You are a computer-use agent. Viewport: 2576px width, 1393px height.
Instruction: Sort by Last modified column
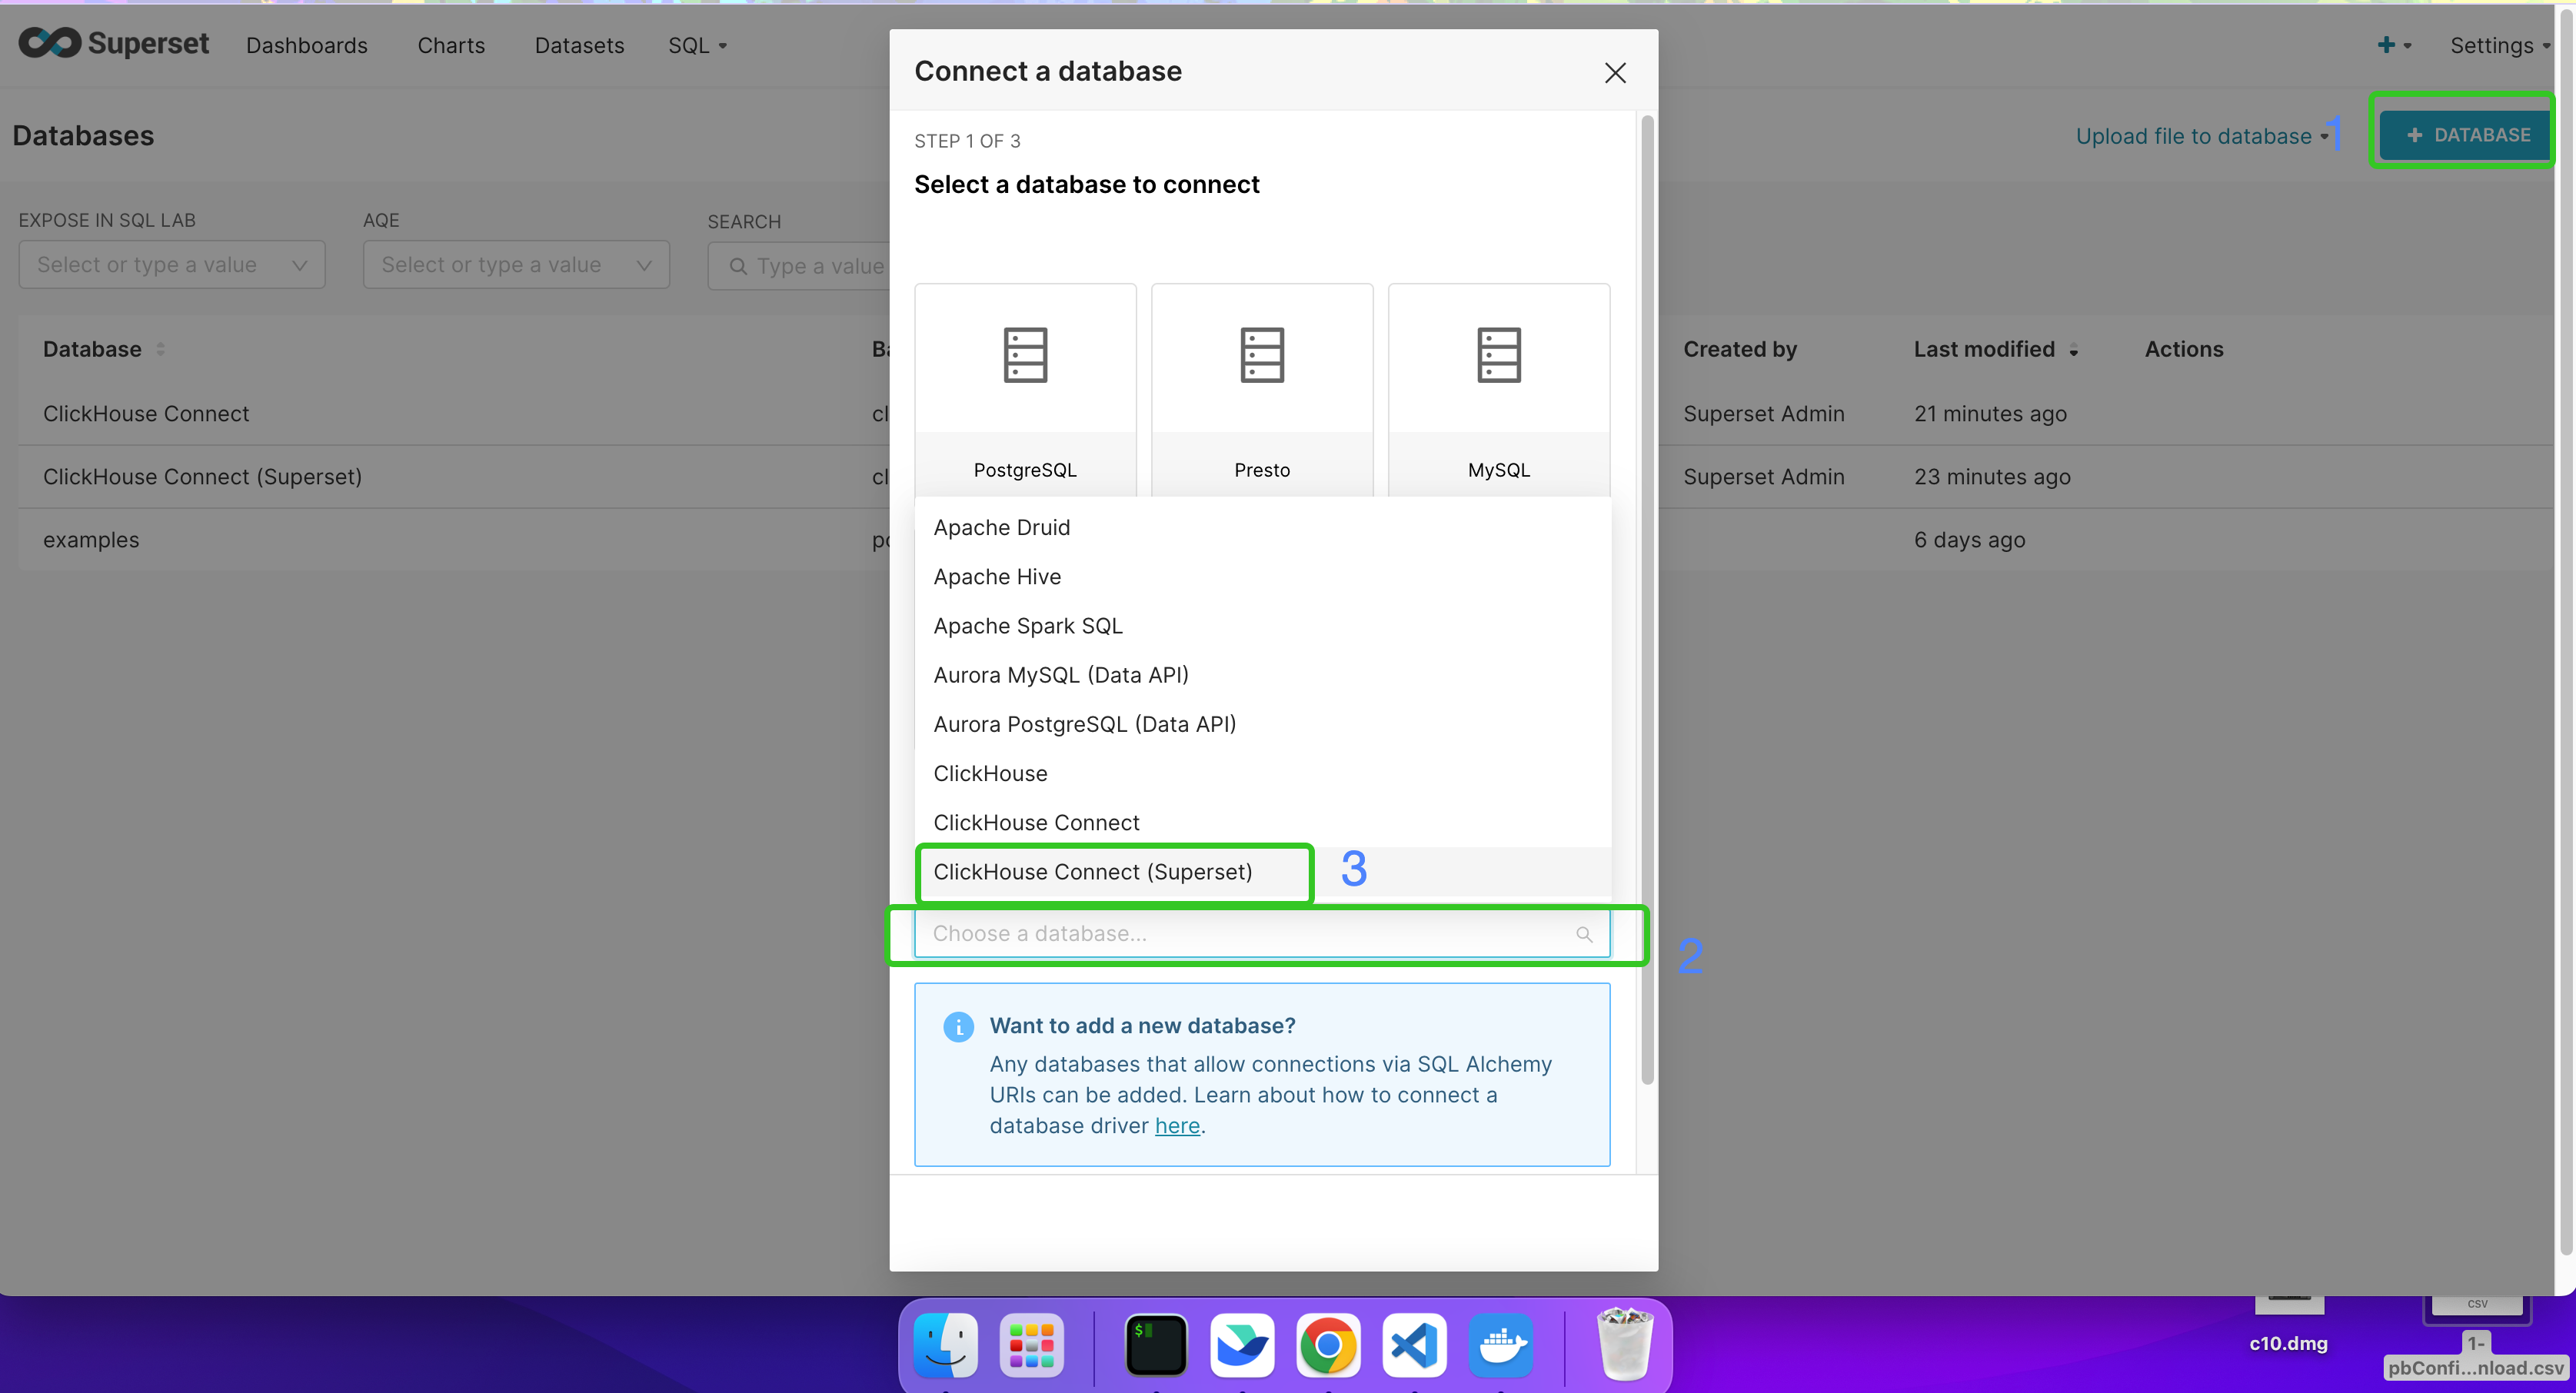[1996, 349]
